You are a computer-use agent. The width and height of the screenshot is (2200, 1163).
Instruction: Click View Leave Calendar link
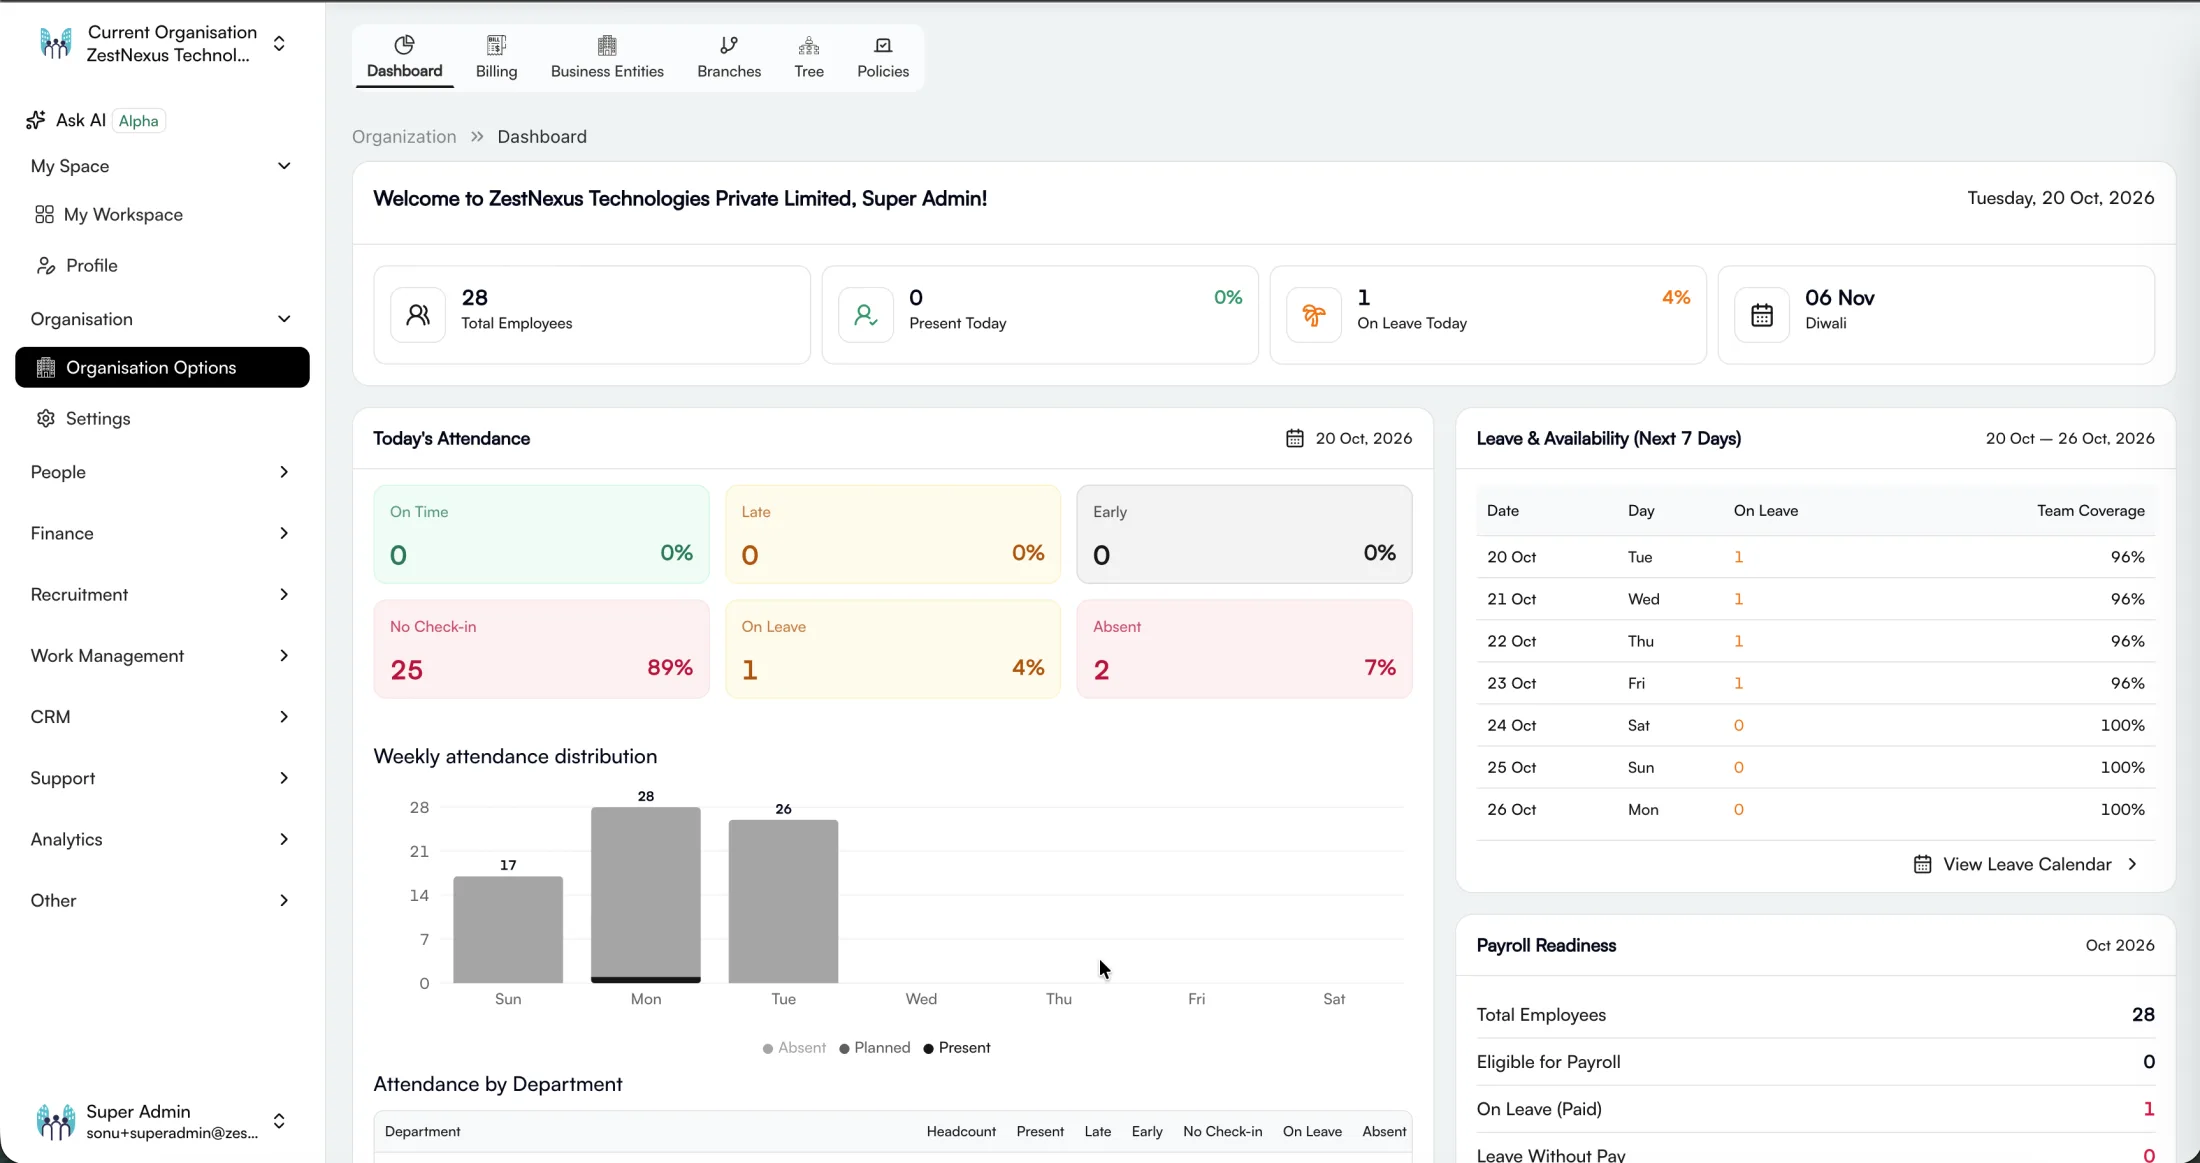coord(2026,865)
